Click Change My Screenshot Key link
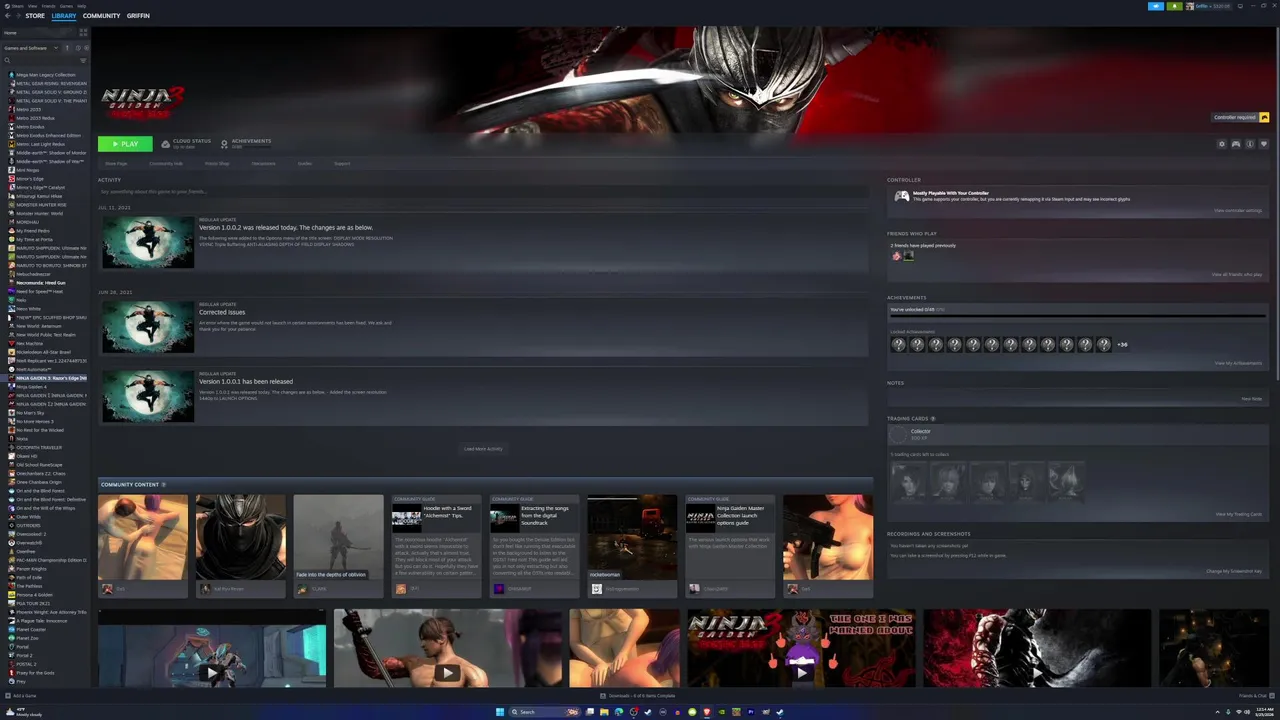This screenshot has width=1280, height=720. (x=1234, y=571)
